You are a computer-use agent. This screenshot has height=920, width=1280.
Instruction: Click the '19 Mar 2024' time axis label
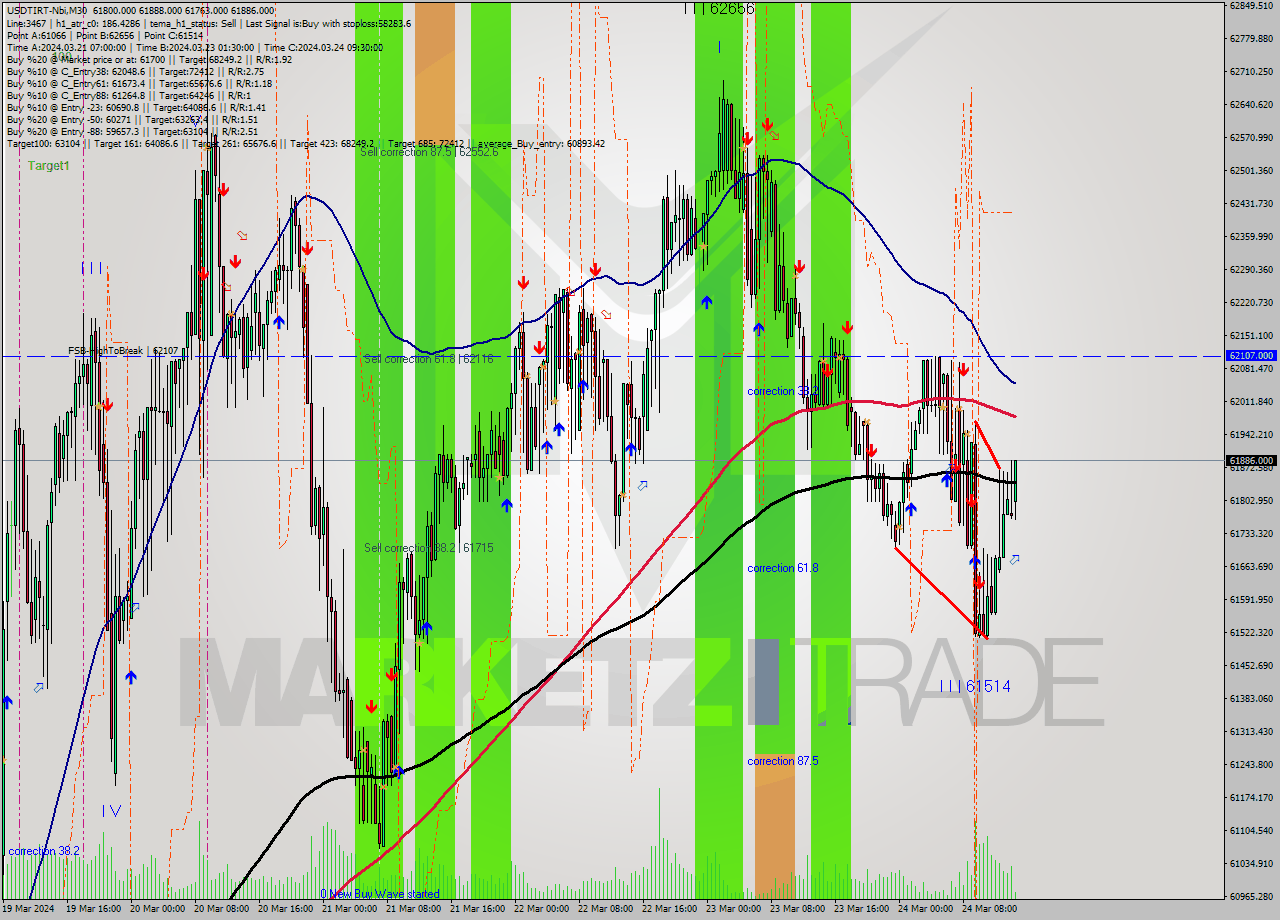click(28, 909)
